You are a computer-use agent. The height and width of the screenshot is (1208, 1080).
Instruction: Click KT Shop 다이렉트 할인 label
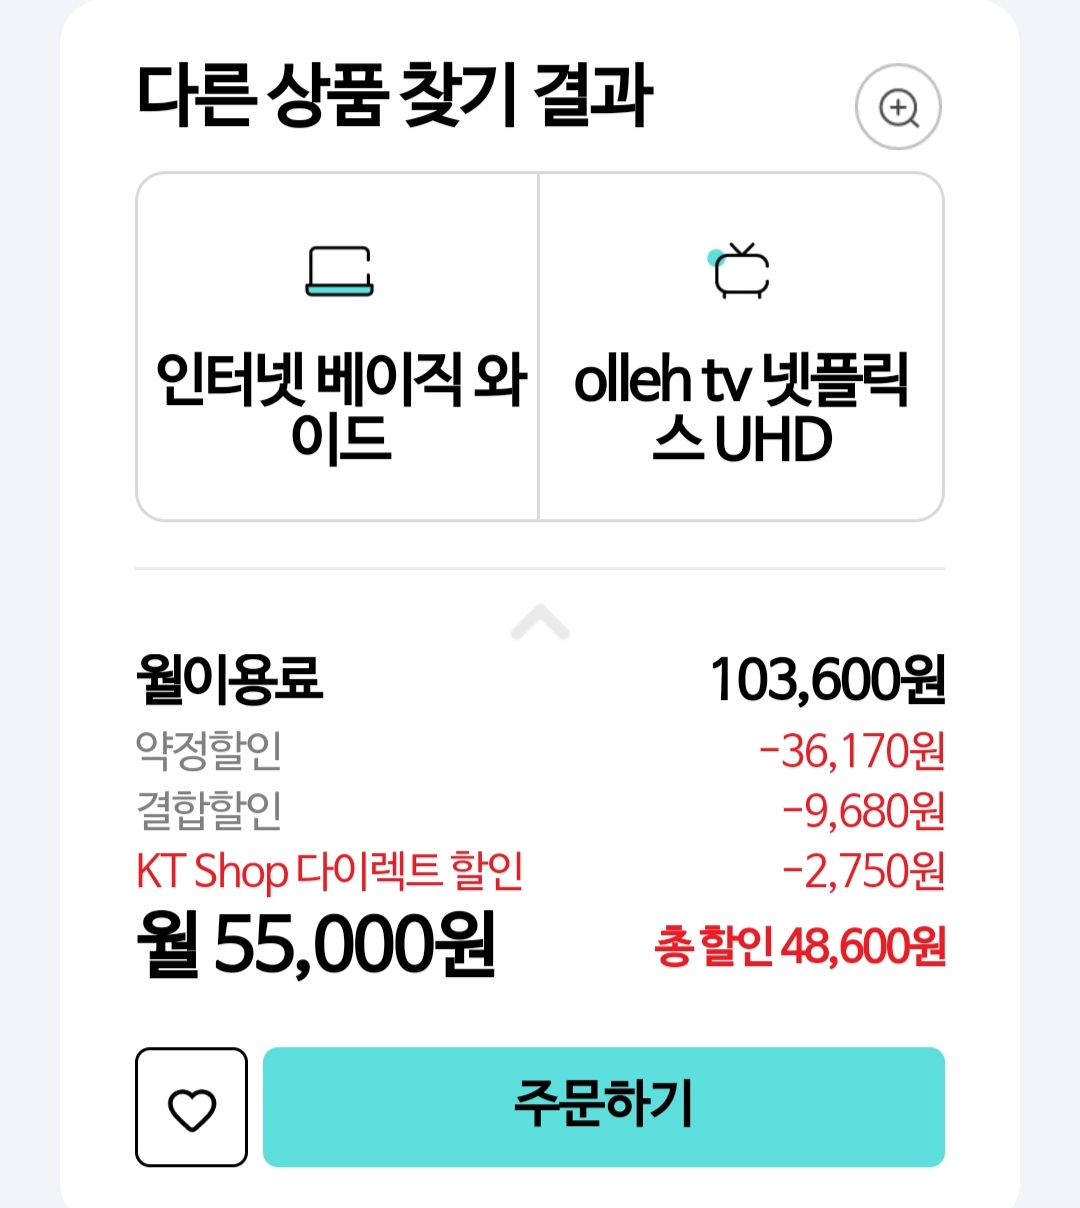tap(330, 871)
